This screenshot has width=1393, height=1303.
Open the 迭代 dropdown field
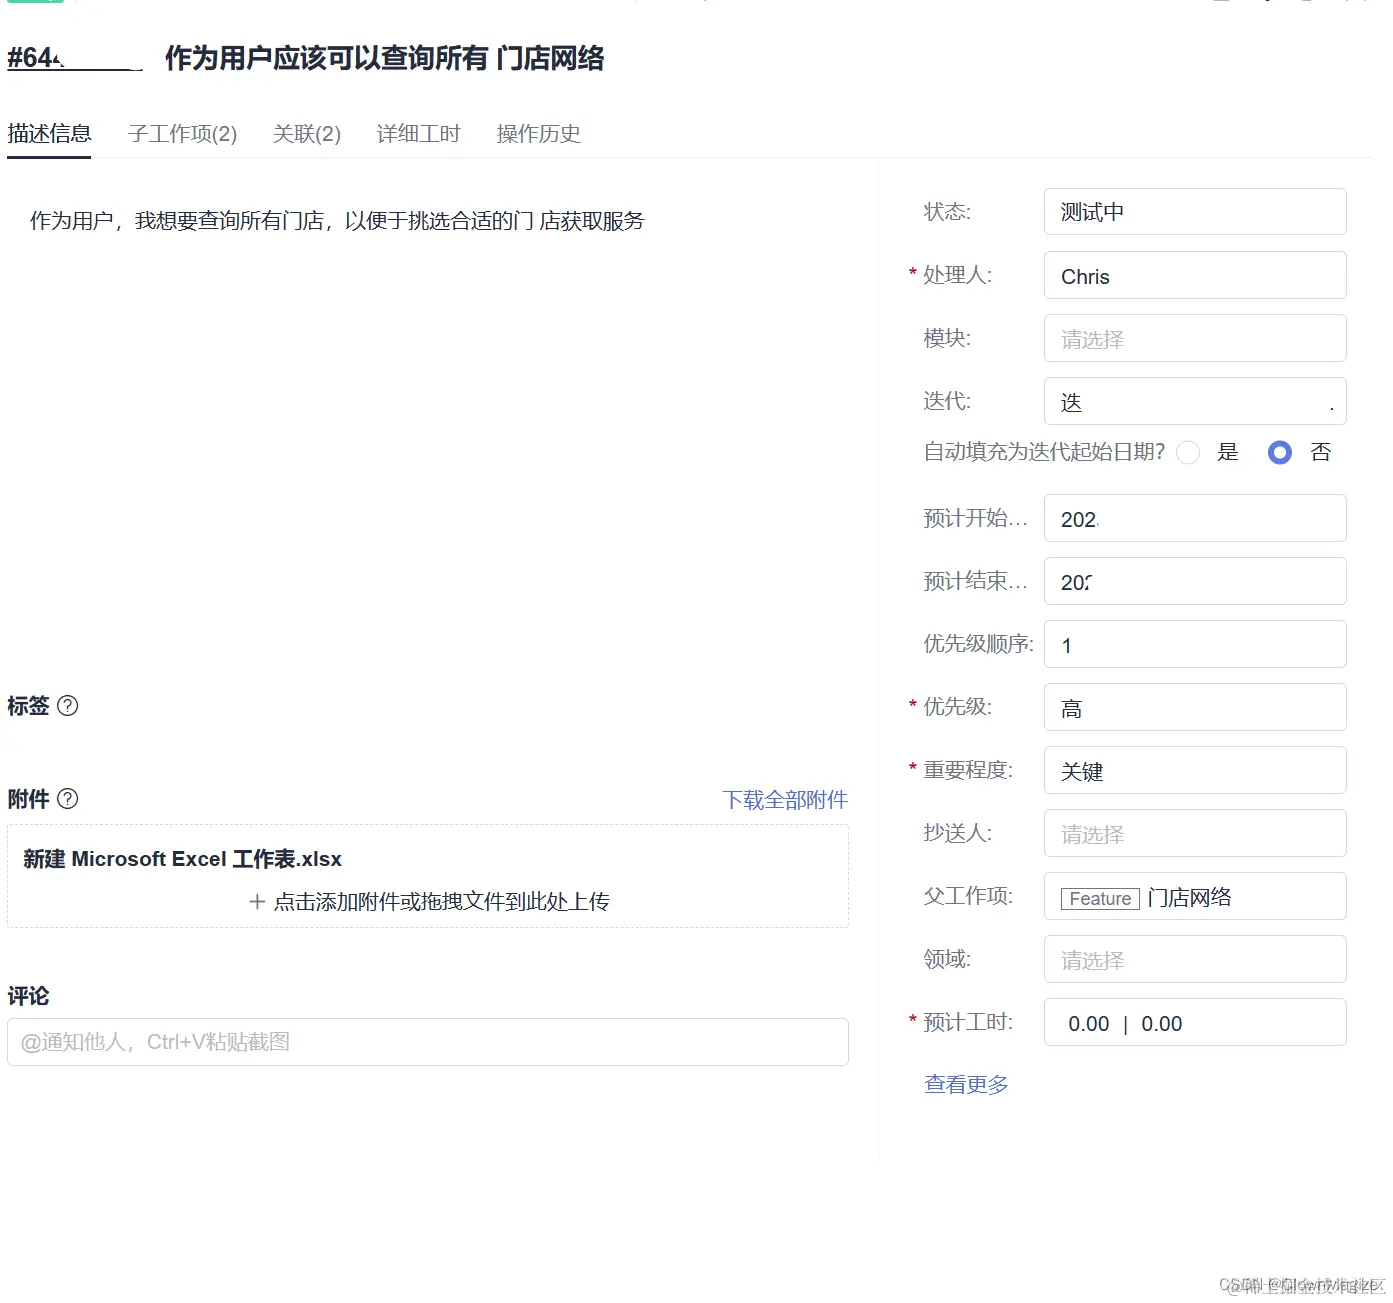tap(1194, 401)
